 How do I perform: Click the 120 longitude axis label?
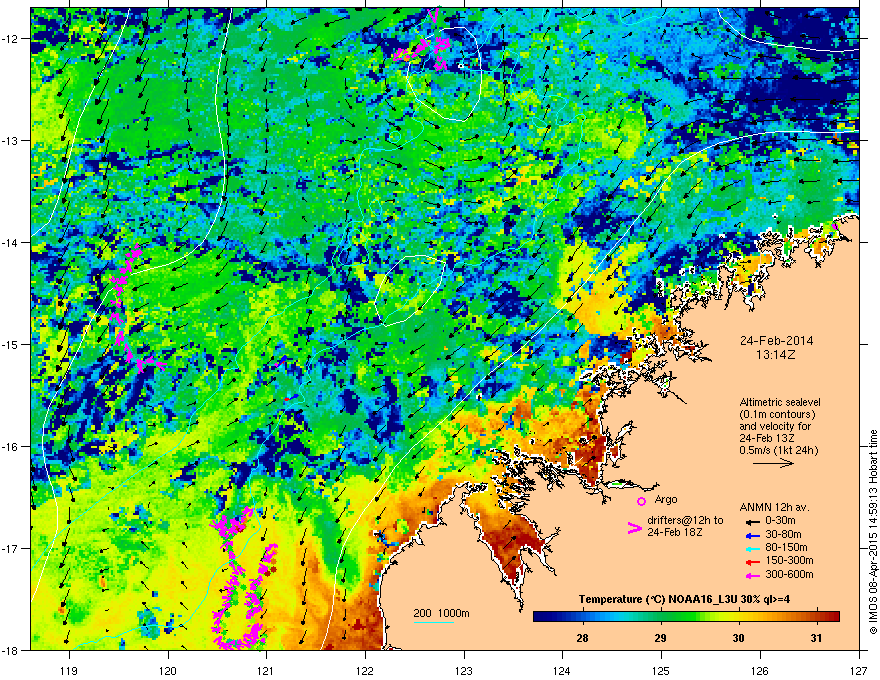tap(168, 670)
